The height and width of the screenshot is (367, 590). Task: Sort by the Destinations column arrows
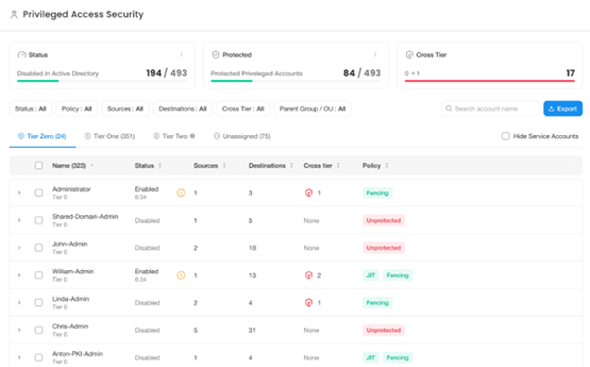(x=291, y=166)
